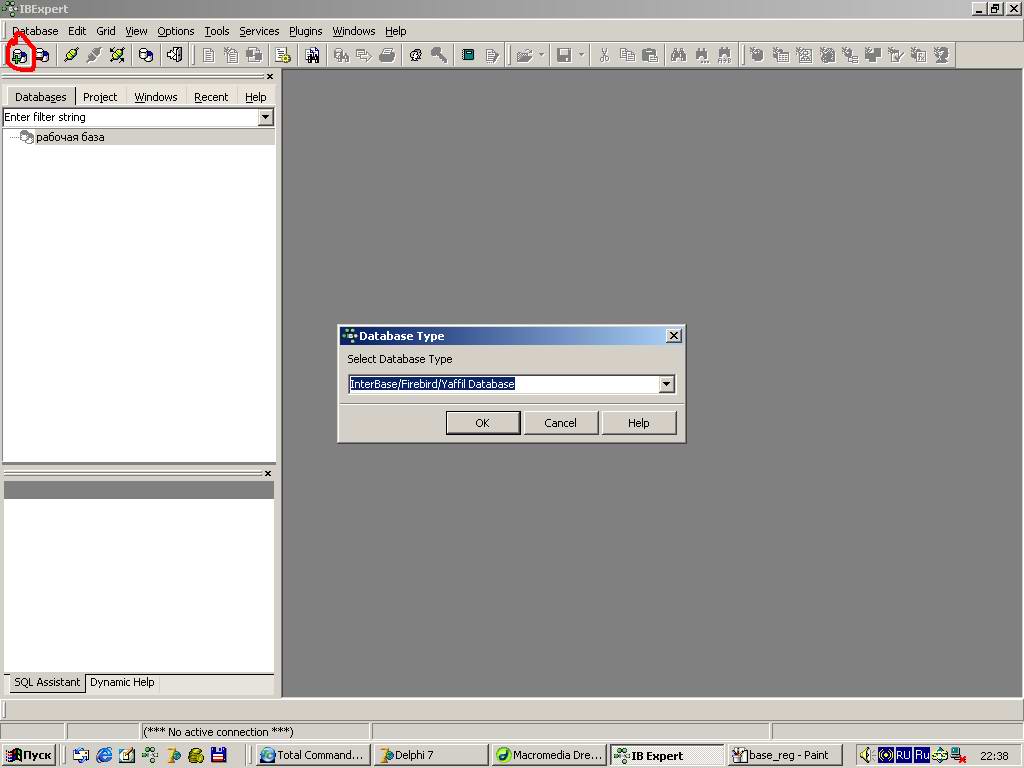The image size is (1024, 768).
Task: Click the New View toolbar icon
Action: pos(804,56)
